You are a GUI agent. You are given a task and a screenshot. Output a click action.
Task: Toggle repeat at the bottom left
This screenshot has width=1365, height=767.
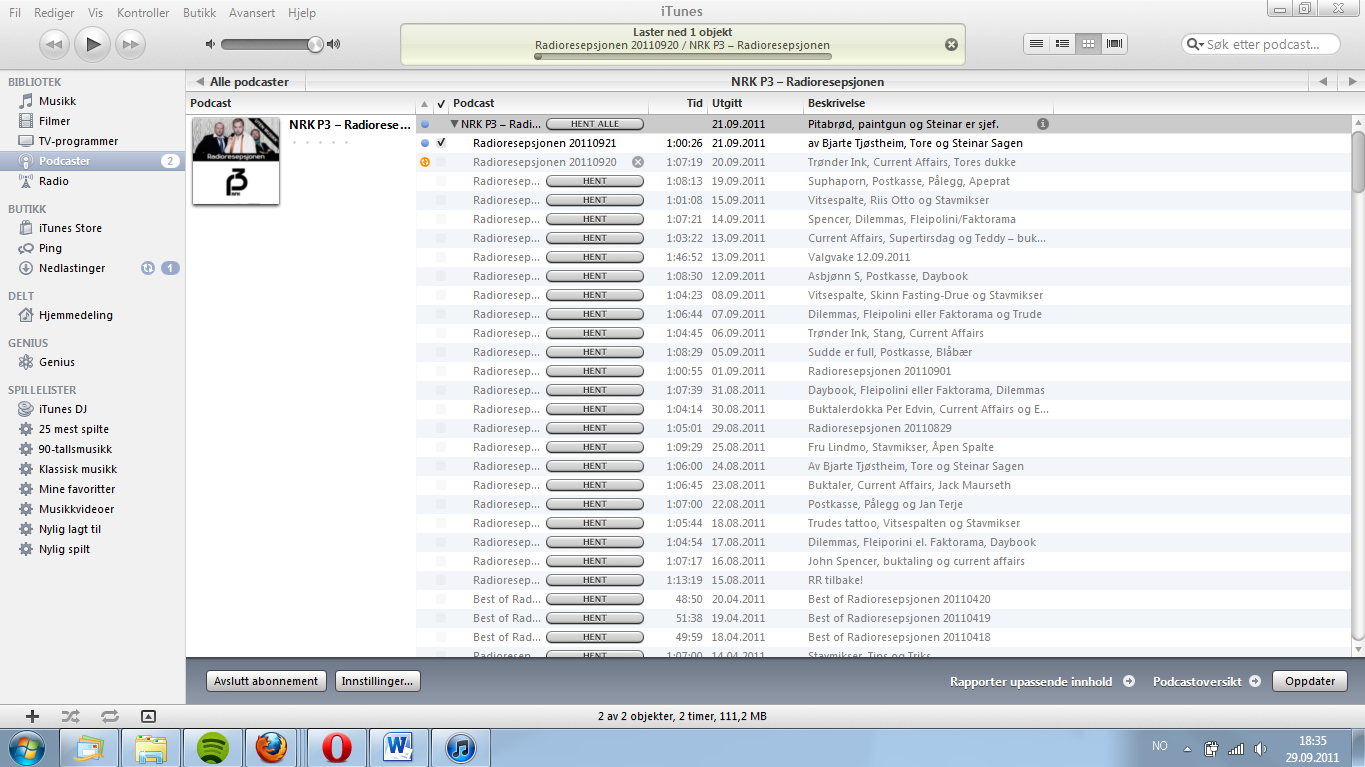109,716
